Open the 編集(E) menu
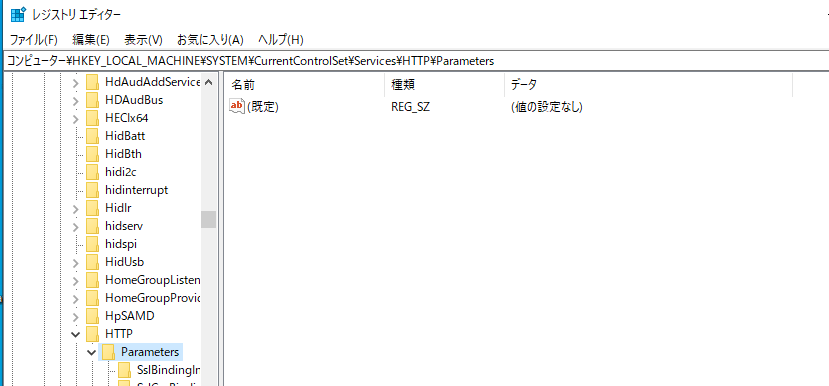The image size is (829, 386). pos(90,40)
